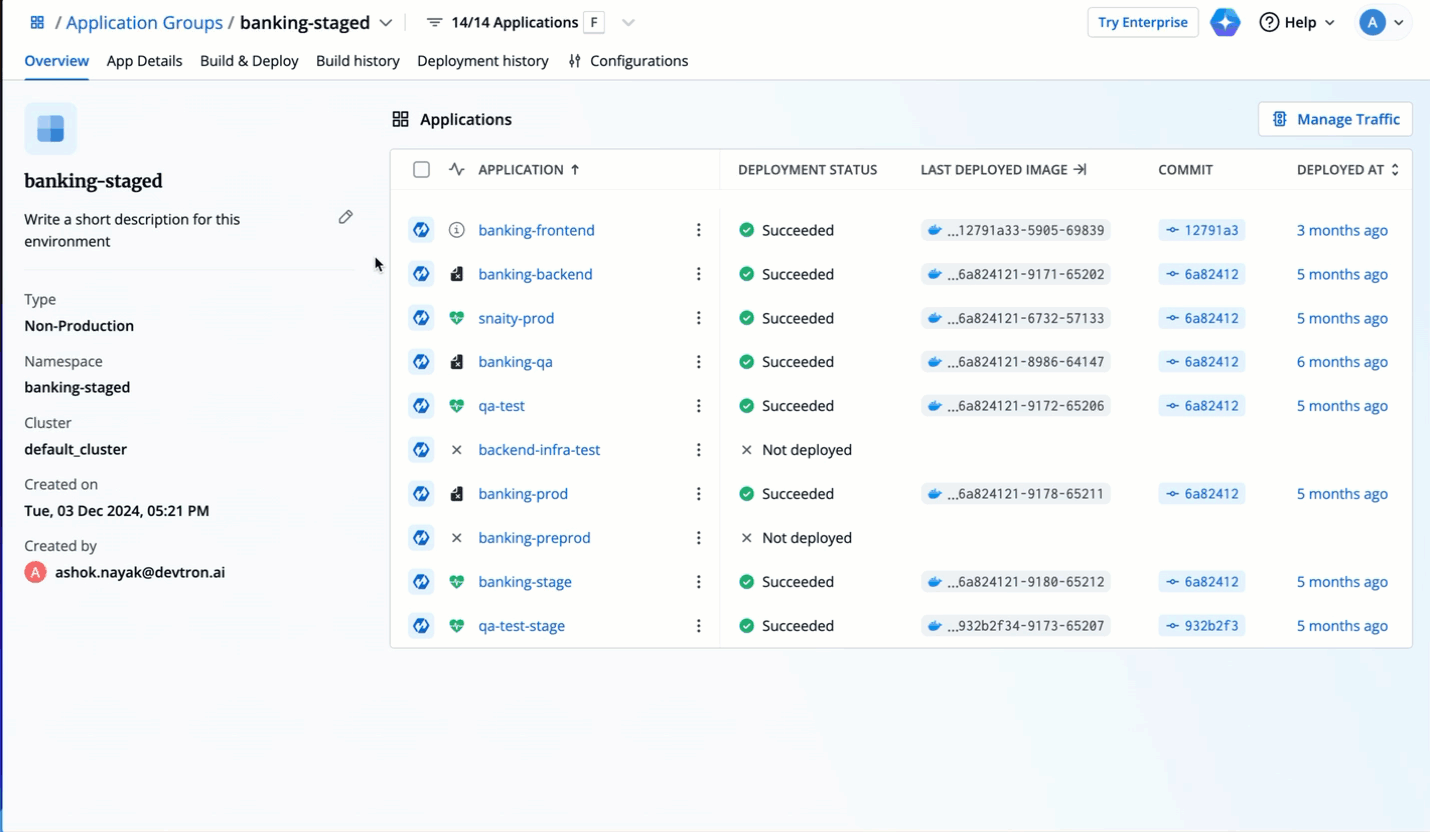This screenshot has height=832, width=1430.
Task: Open kebab menu for banking-frontend row
Action: click(698, 230)
